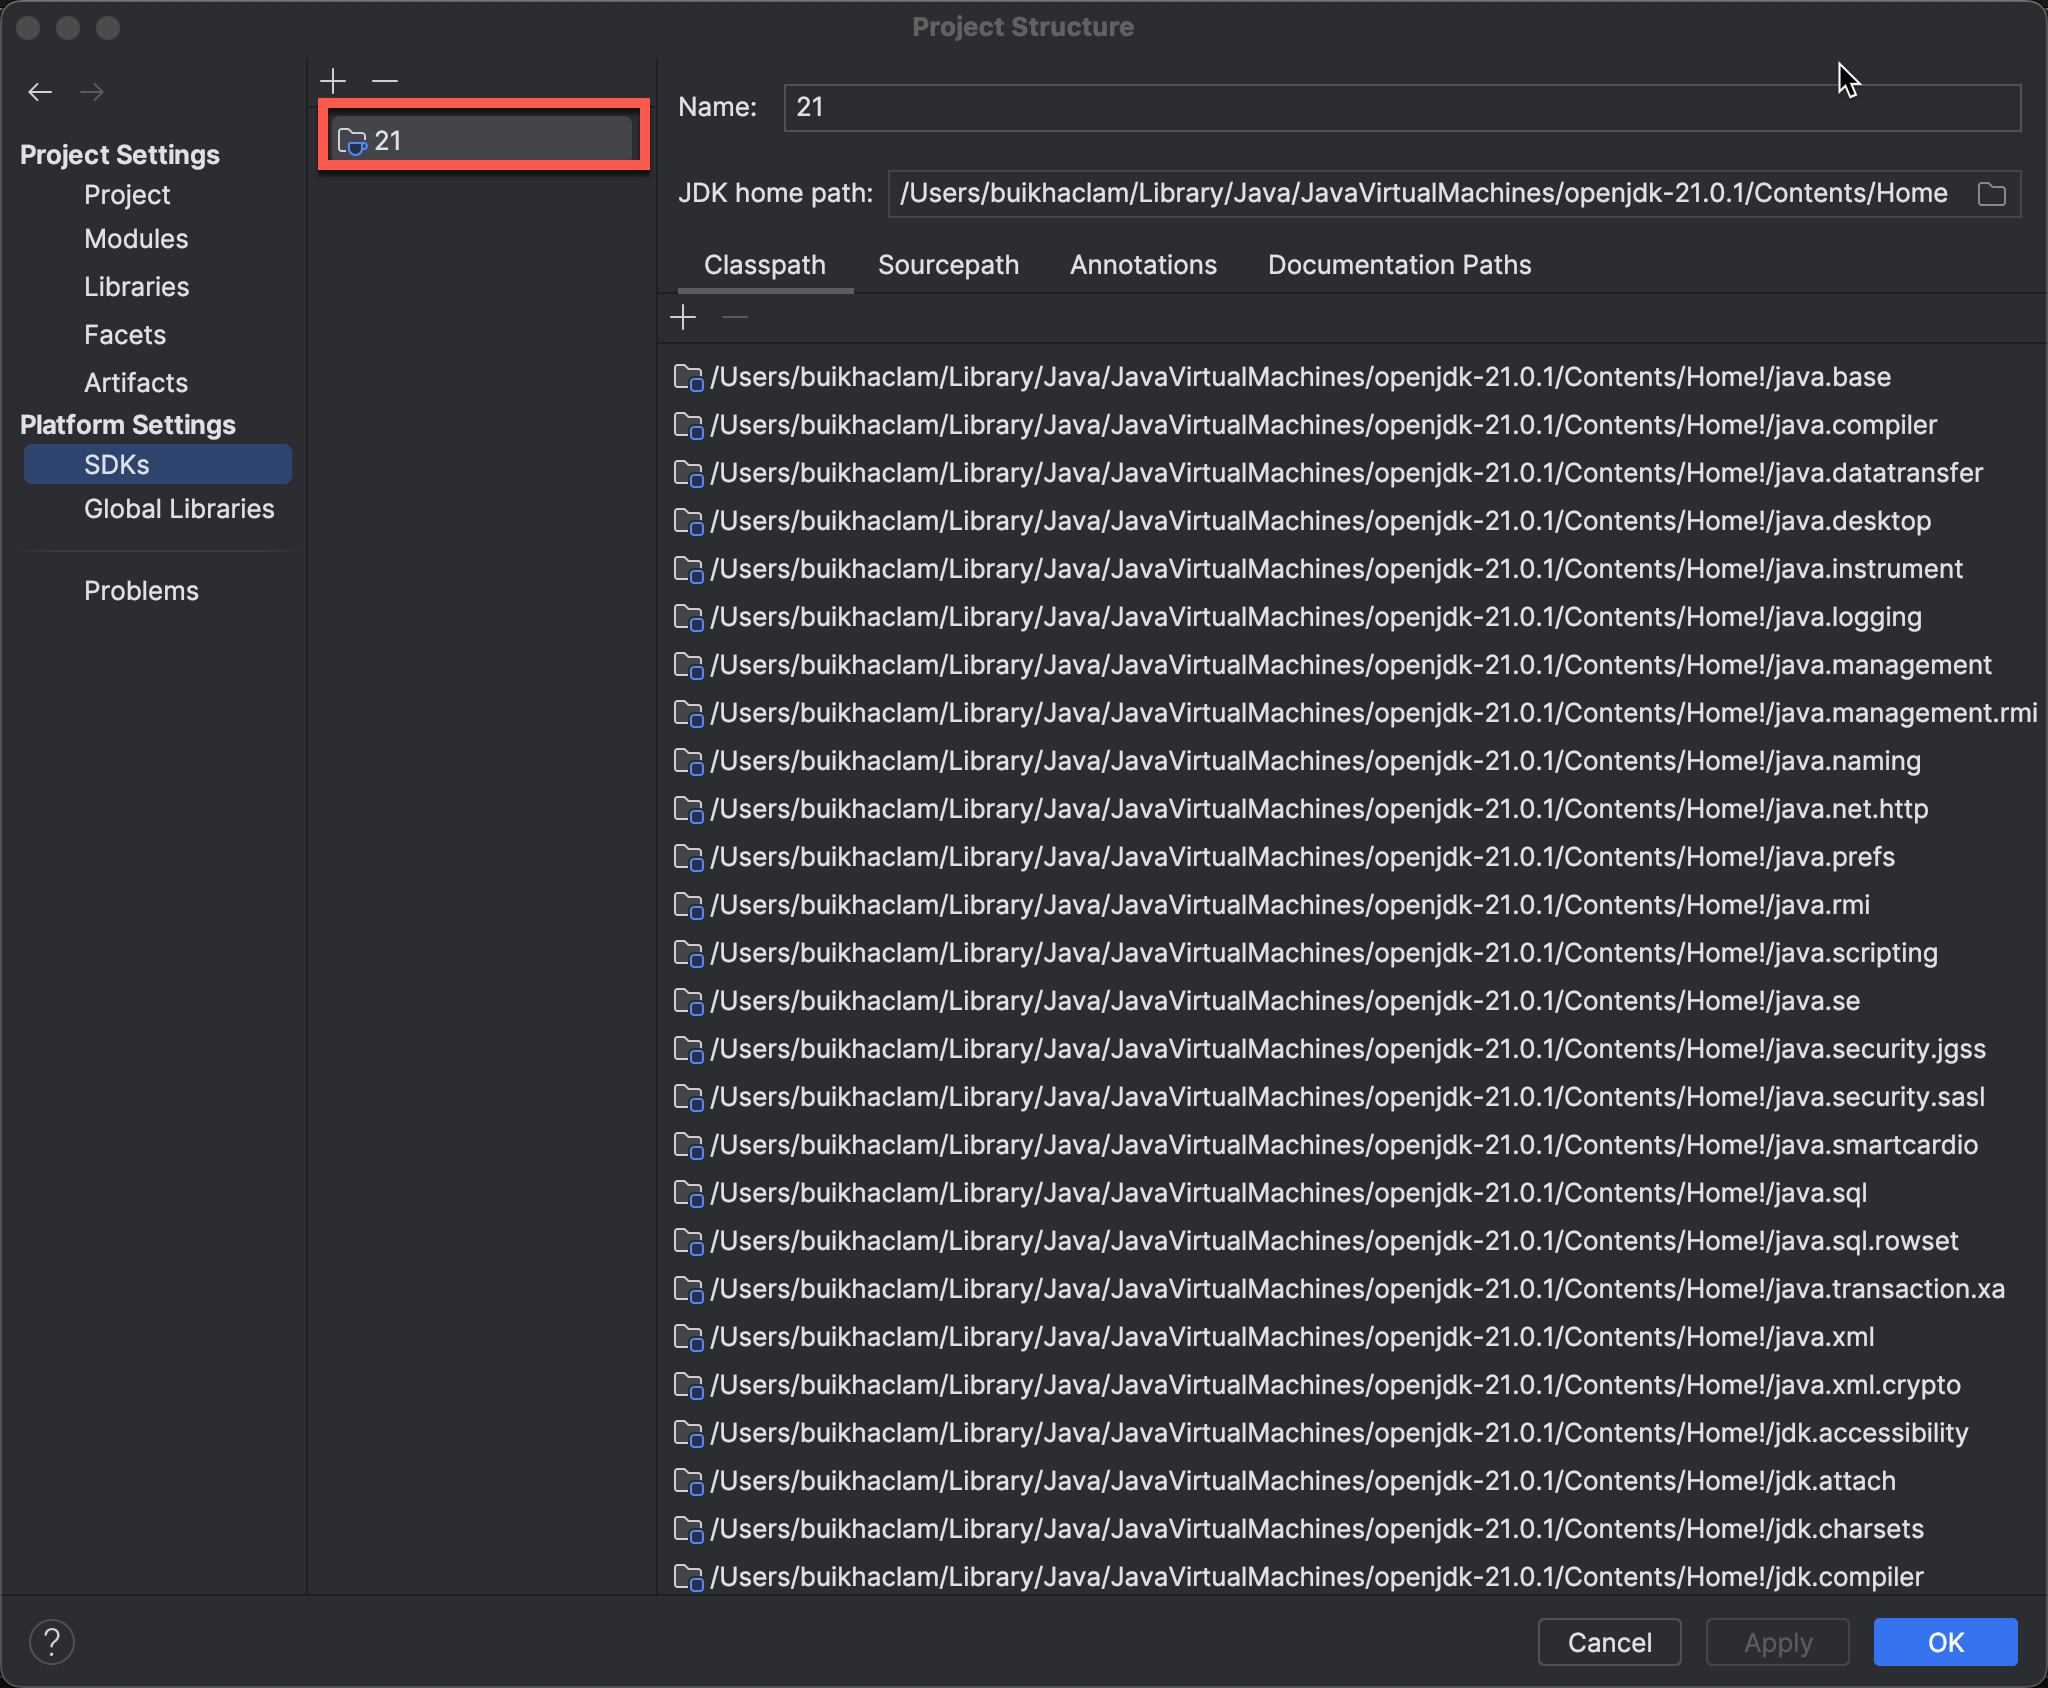The image size is (2048, 1688).
Task: Select the java.scripting classpath entry
Action: click(1324, 954)
